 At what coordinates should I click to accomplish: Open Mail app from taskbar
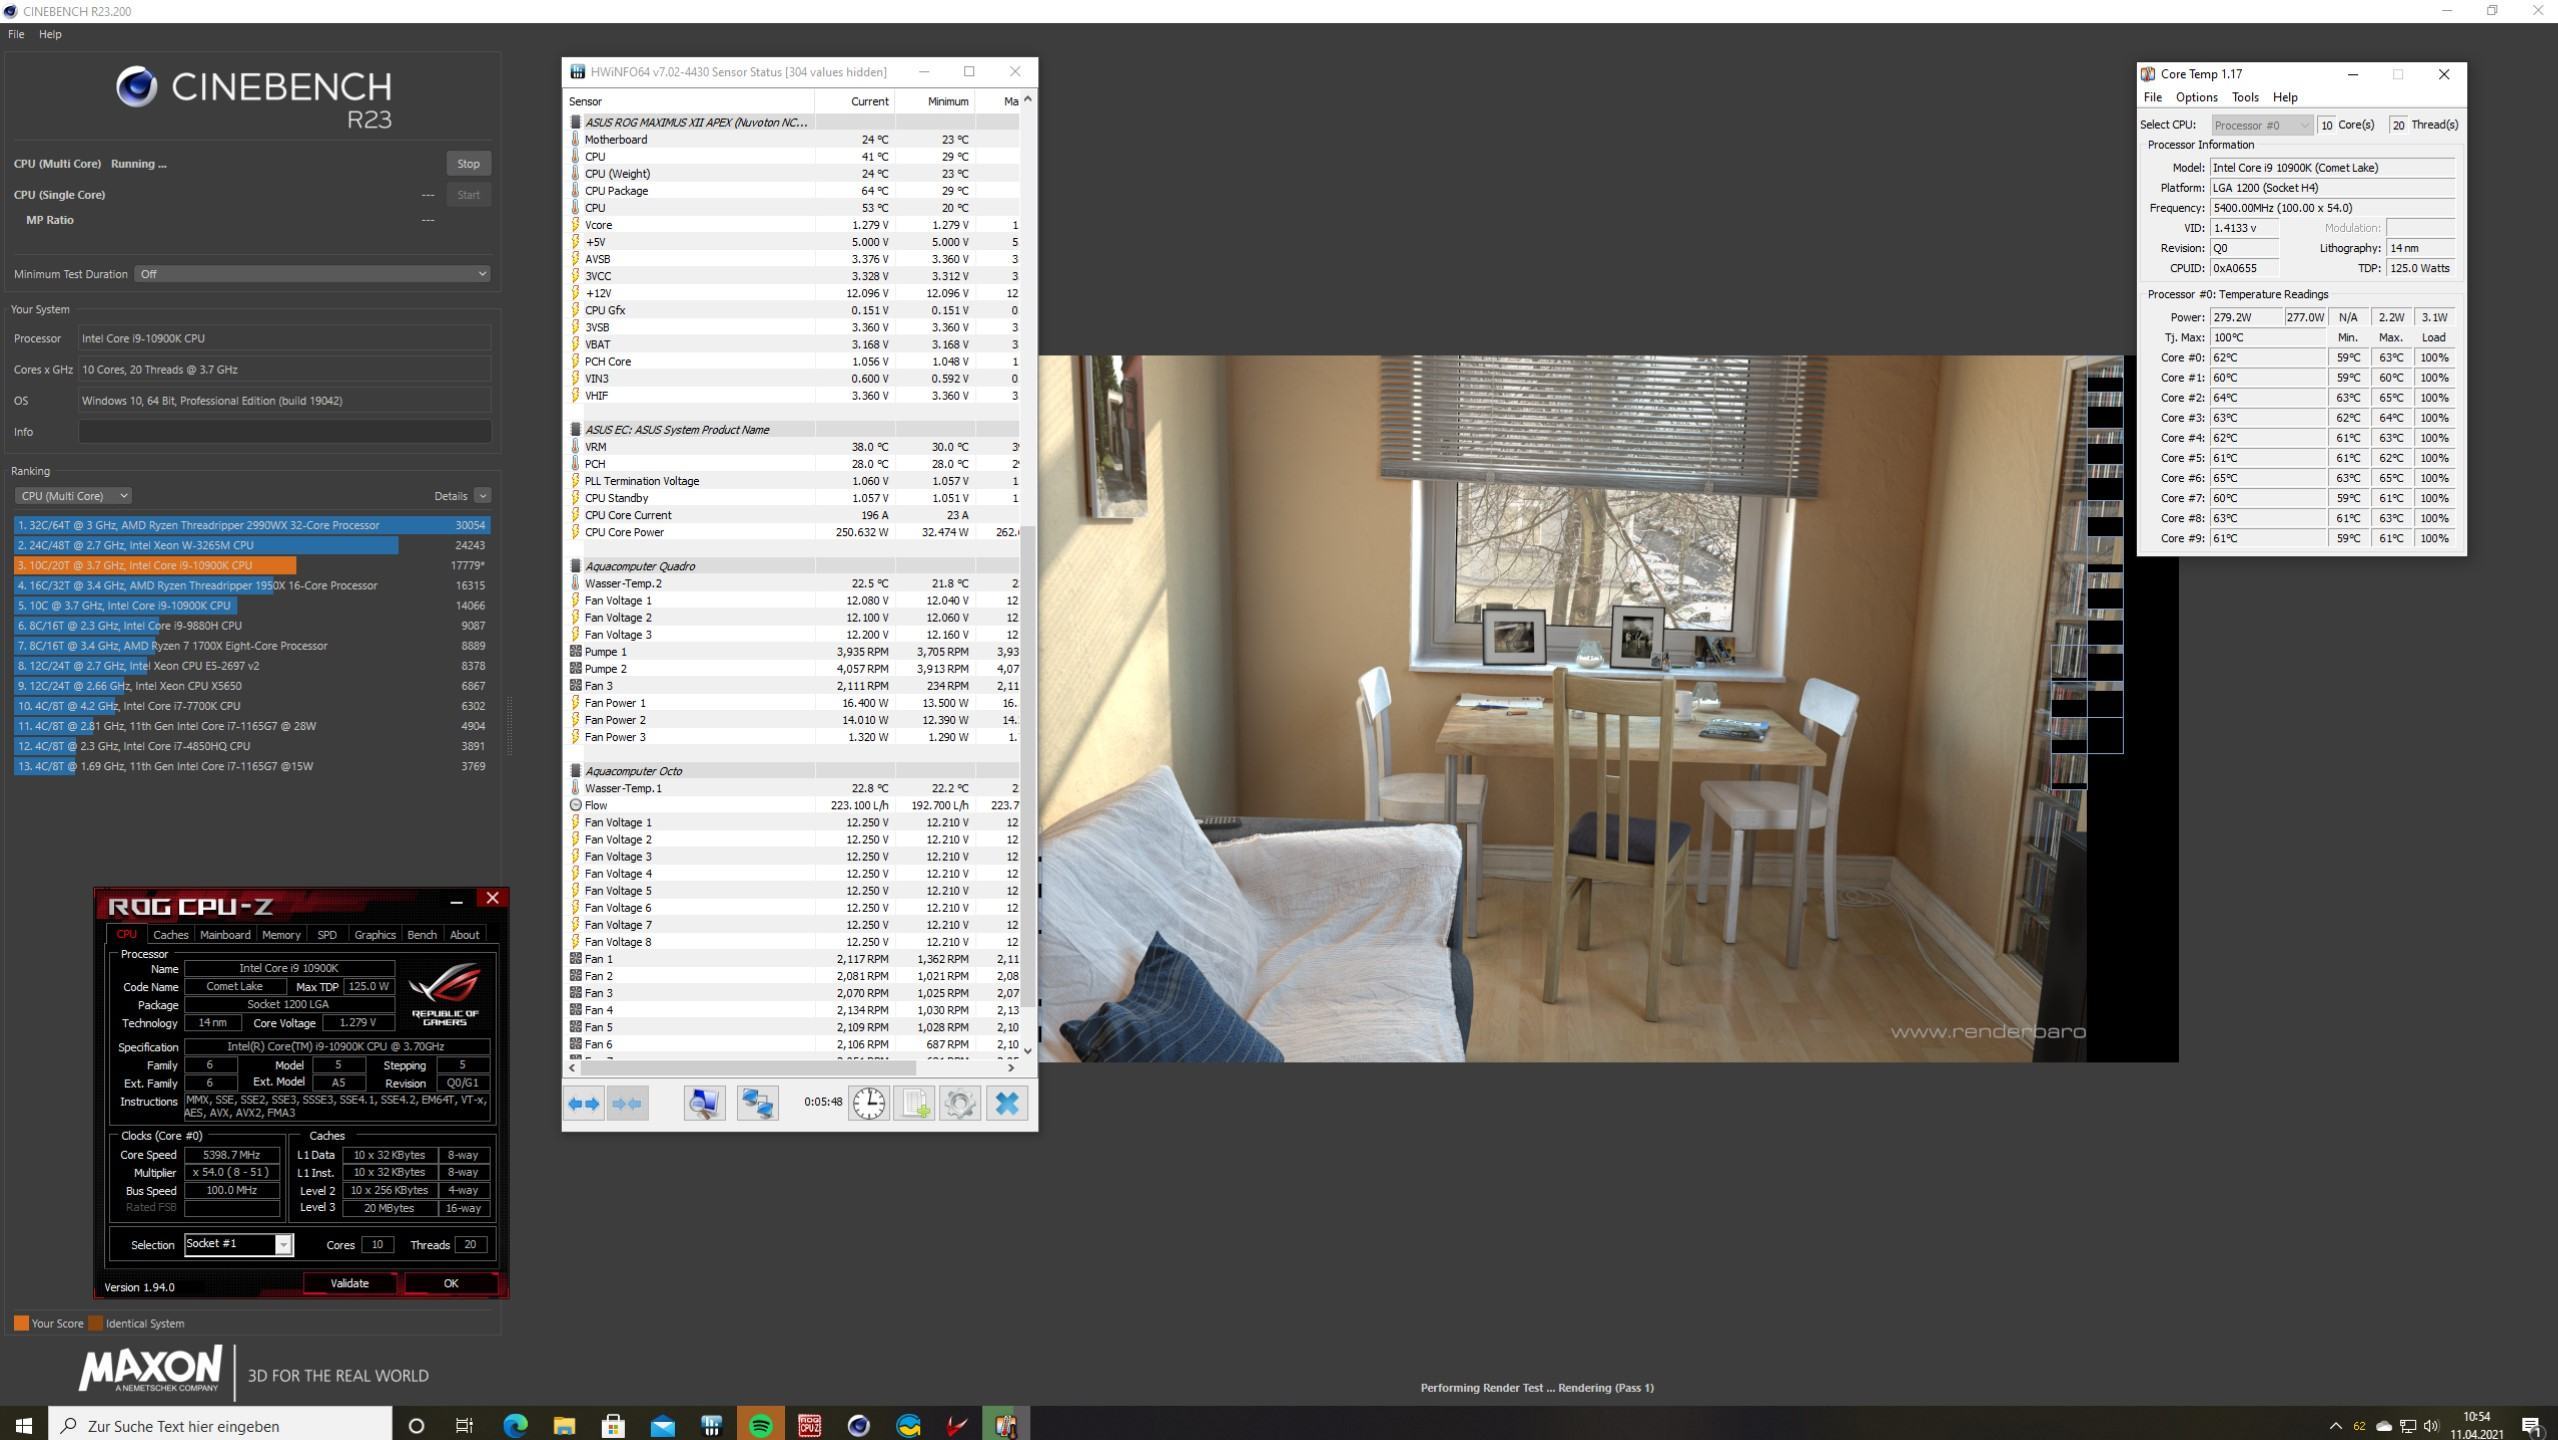[x=662, y=1425]
